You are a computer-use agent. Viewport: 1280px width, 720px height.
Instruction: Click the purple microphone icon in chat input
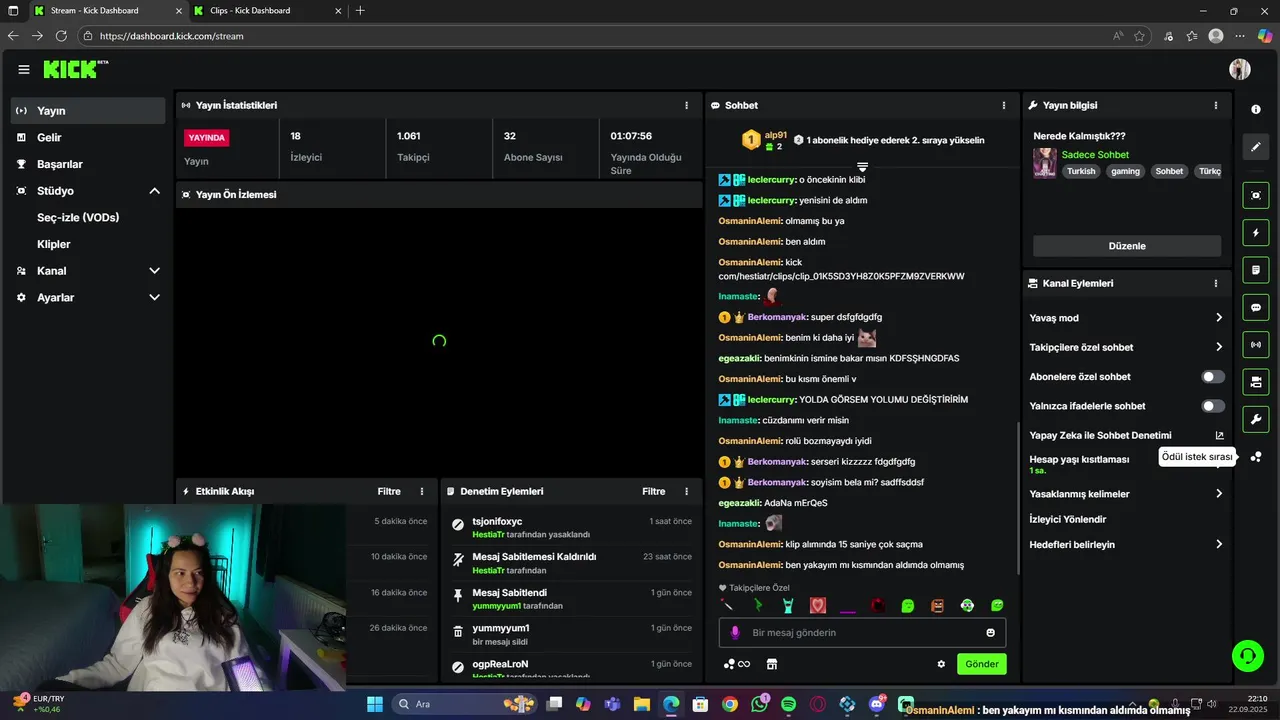(x=735, y=633)
